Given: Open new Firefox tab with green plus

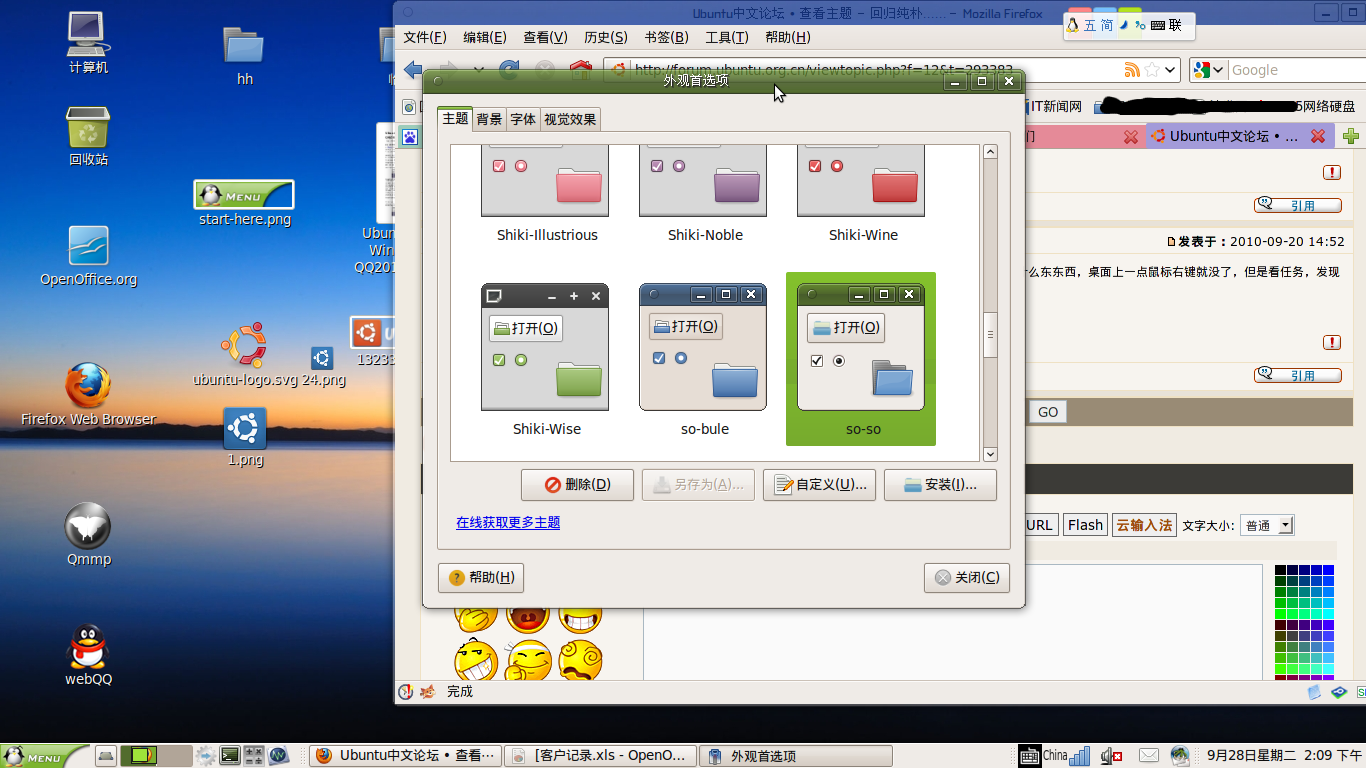Looking at the screenshot, I should coord(1352,136).
